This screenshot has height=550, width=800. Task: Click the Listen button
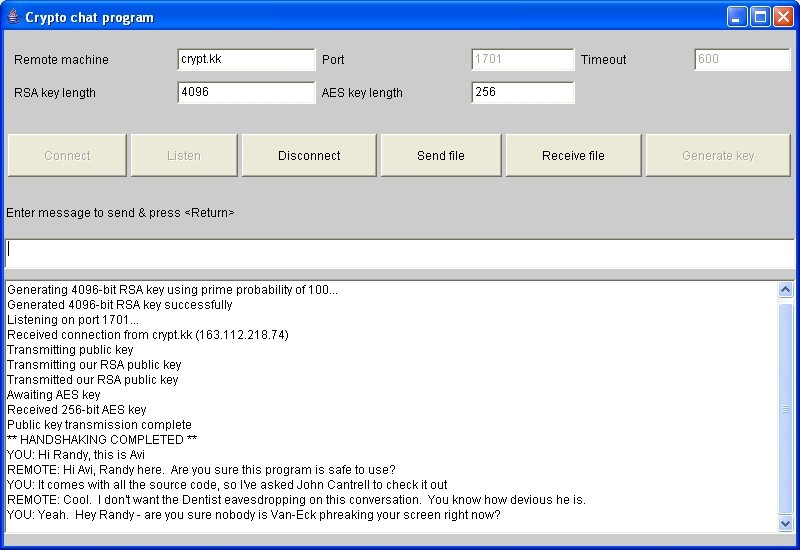[x=184, y=156]
